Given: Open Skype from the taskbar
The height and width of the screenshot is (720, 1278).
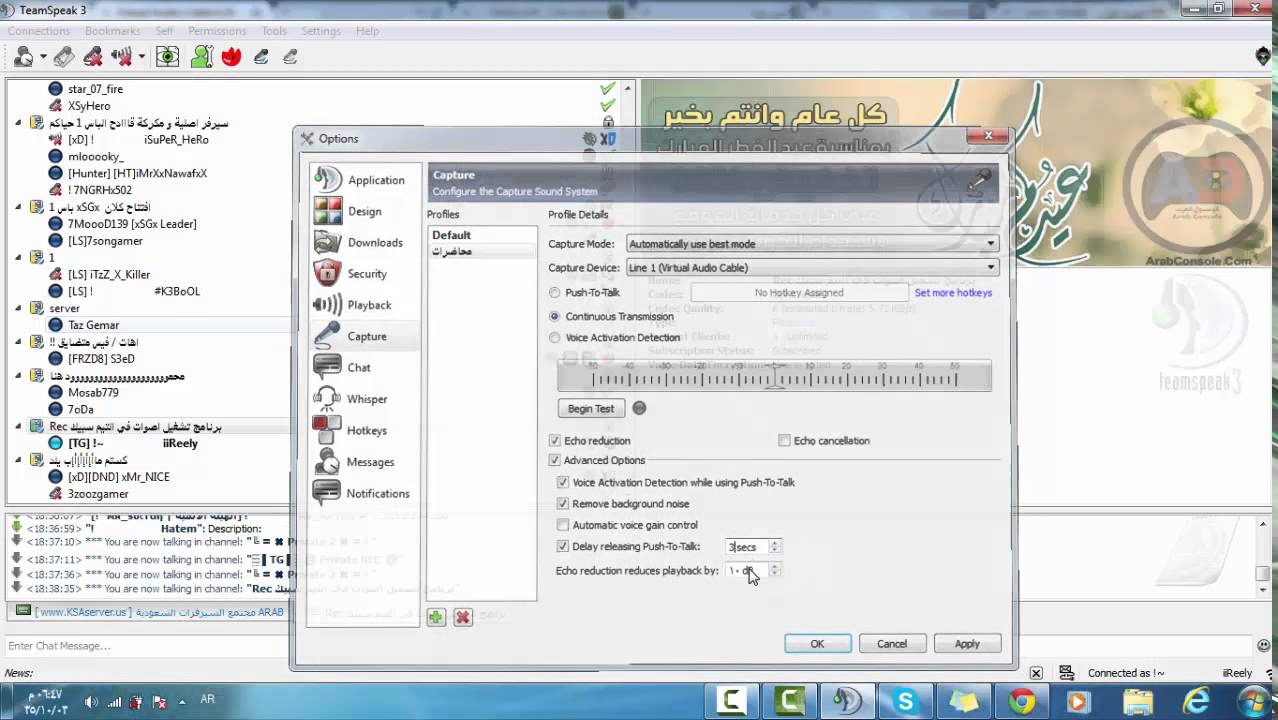Looking at the screenshot, I should [906, 701].
